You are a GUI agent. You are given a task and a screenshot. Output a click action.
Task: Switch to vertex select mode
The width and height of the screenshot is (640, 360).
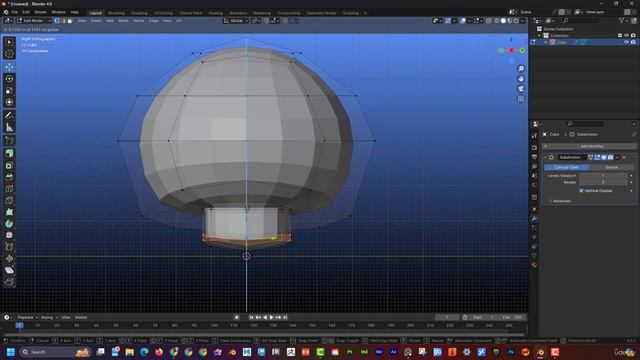(x=57, y=20)
